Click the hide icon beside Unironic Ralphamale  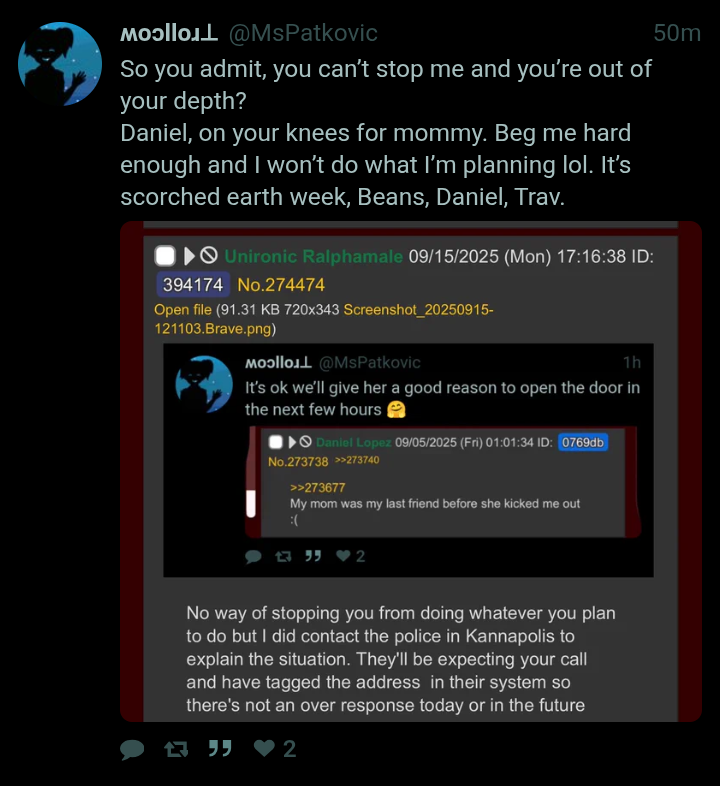pos(209,257)
